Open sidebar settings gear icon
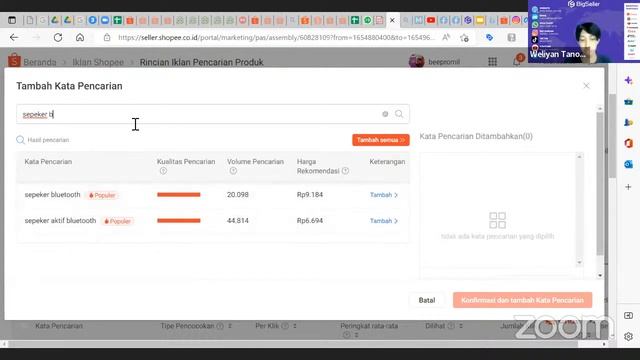This screenshot has width=640, height=360. [x=629, y=336]
